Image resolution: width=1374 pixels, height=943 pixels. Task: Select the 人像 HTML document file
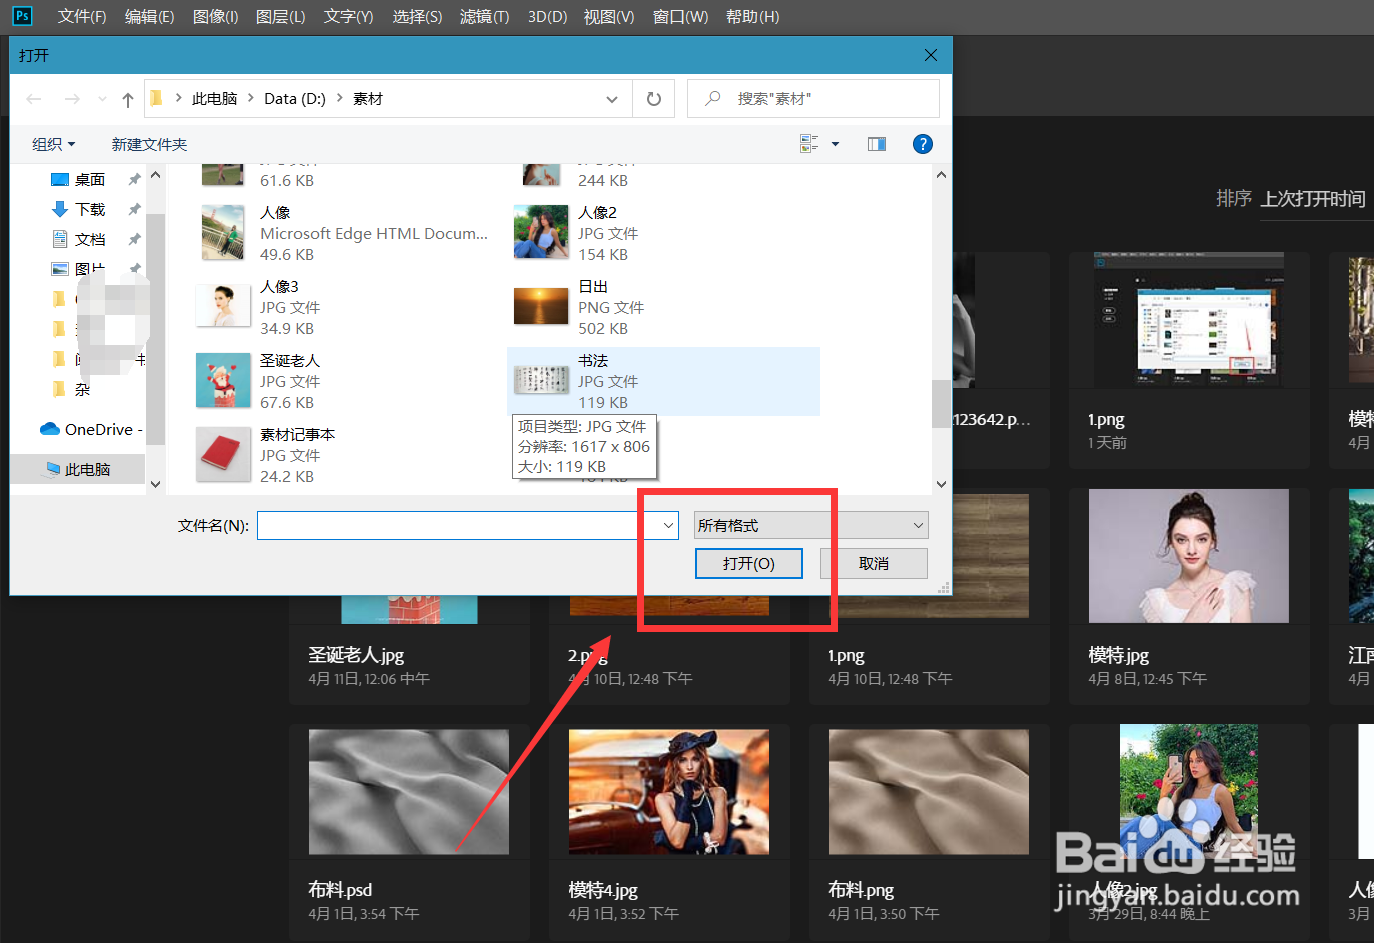(345, 233)
